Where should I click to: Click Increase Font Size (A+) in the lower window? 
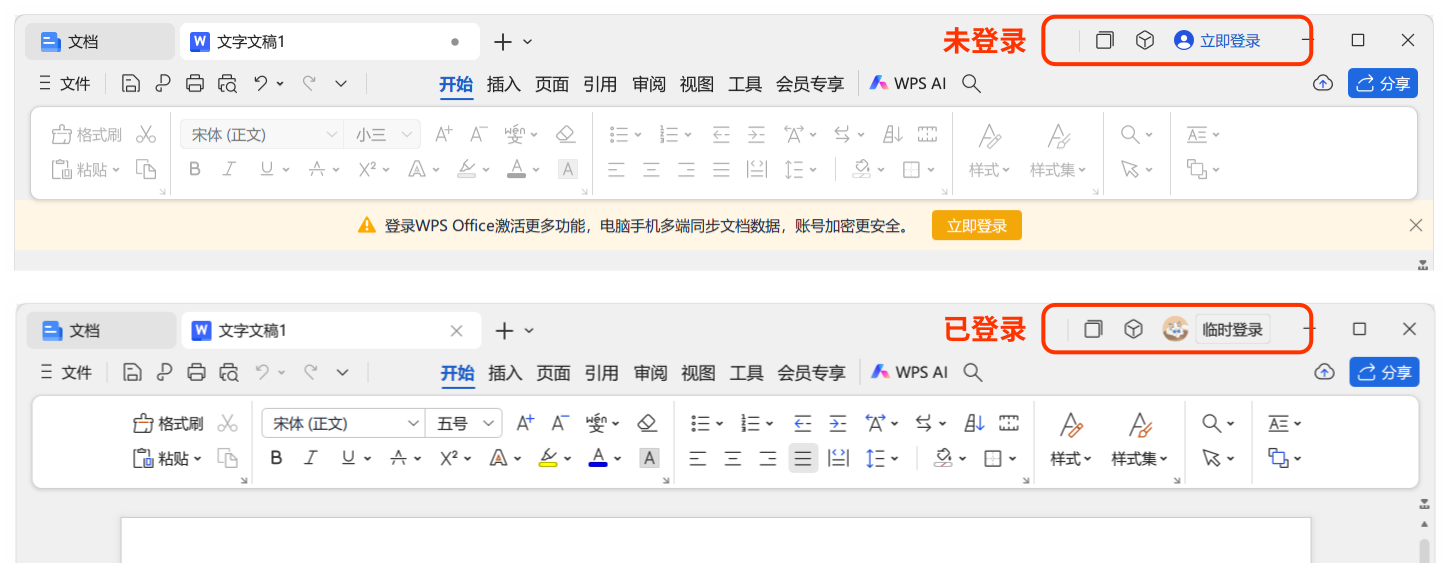point(525,423)
